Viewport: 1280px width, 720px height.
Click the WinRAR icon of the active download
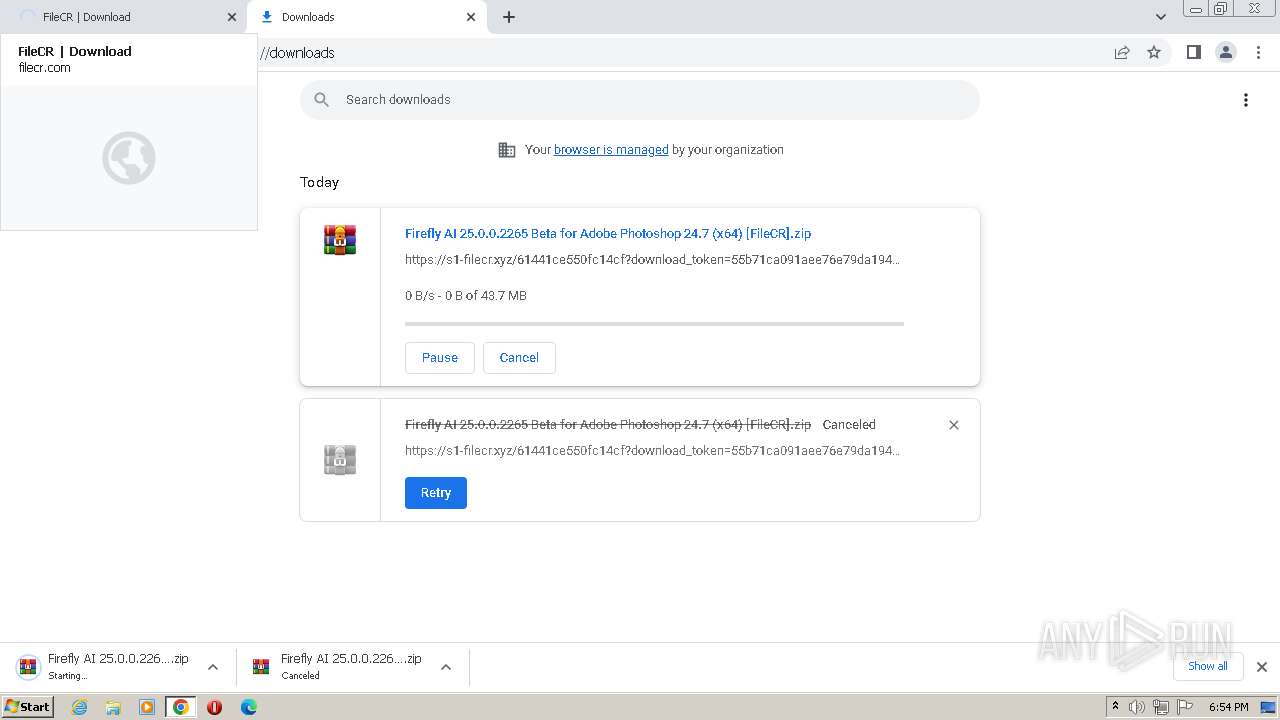(340, 240)
